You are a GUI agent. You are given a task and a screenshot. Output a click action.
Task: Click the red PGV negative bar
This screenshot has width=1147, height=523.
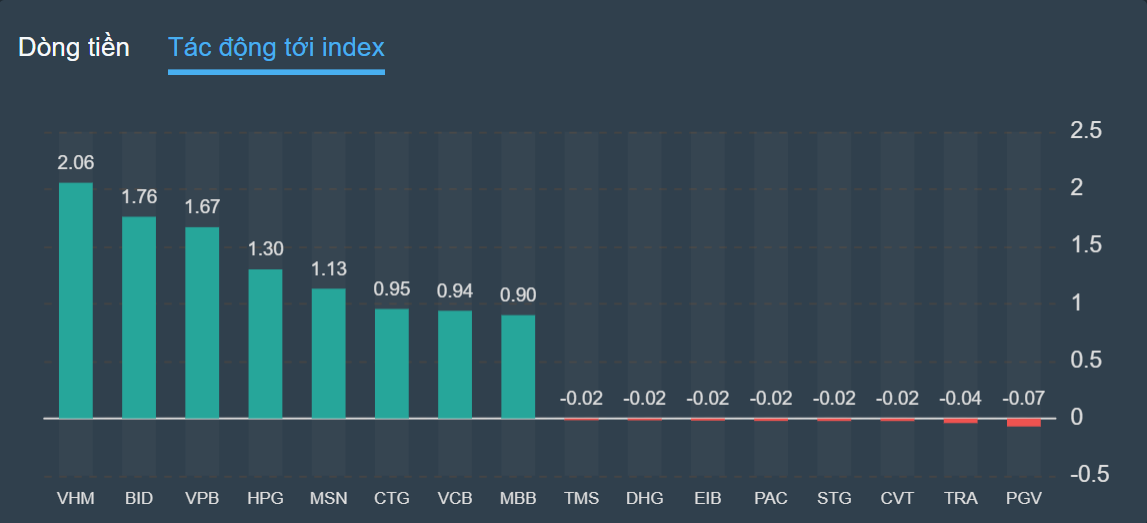1024,422
